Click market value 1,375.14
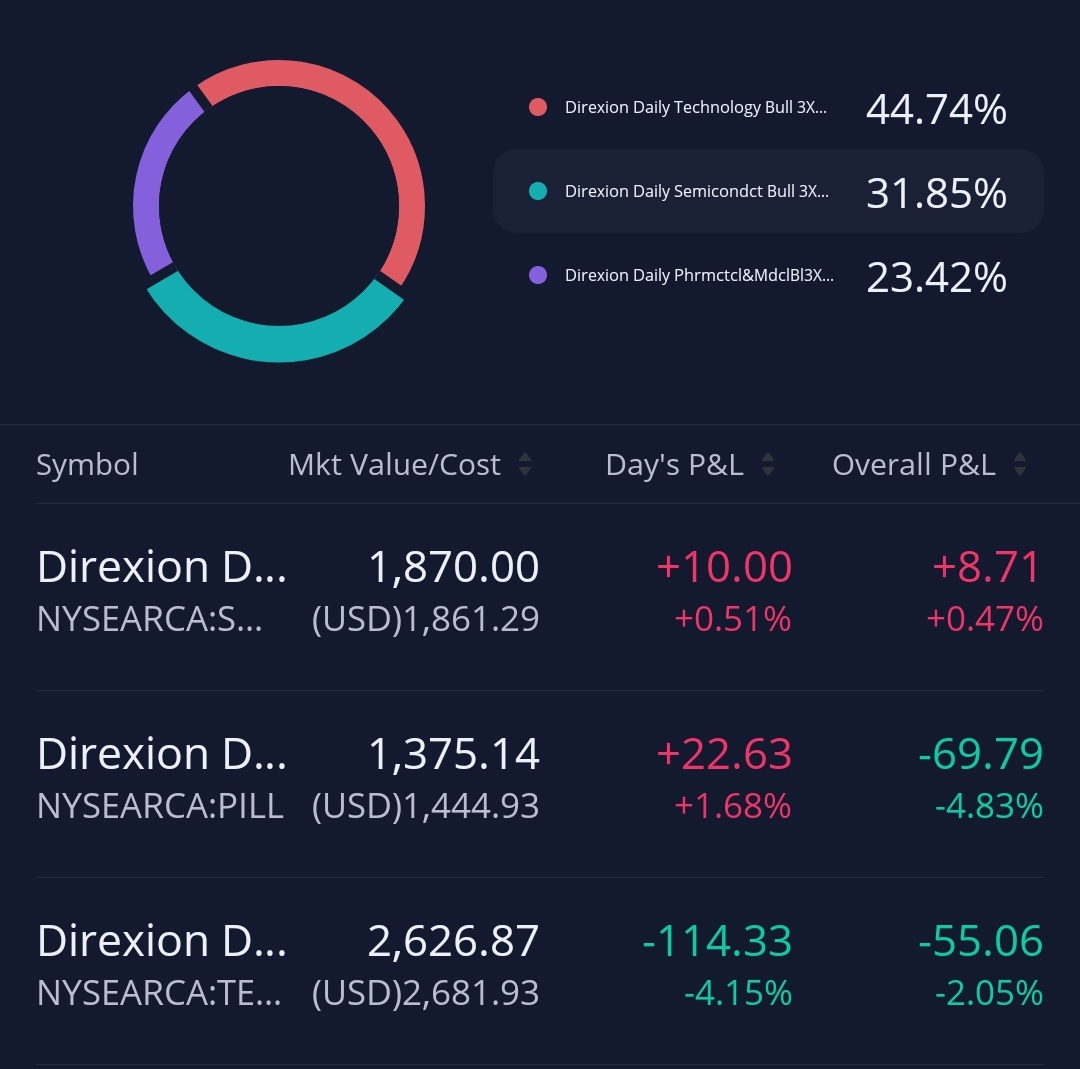Screen dimensions: 1080x1069 tap(454, 754)
